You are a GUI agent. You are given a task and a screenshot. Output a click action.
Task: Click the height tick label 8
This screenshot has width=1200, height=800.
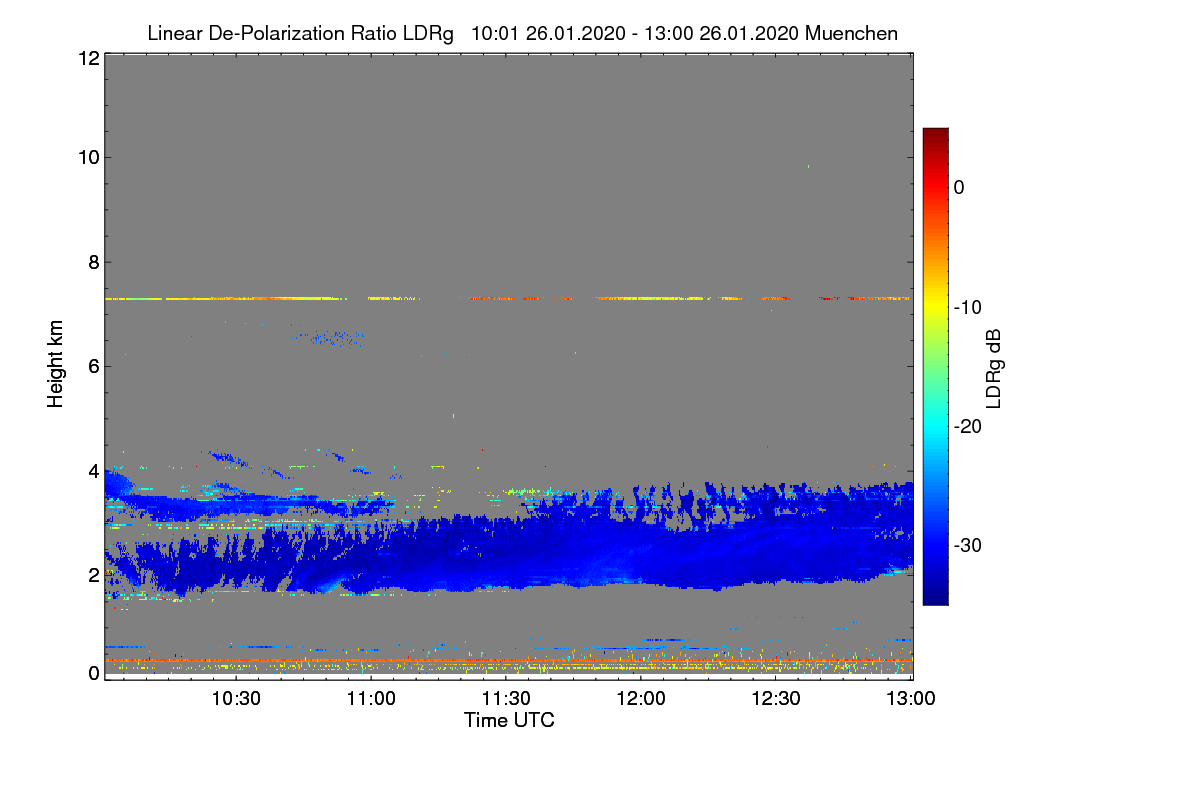[x=92, y=262]
